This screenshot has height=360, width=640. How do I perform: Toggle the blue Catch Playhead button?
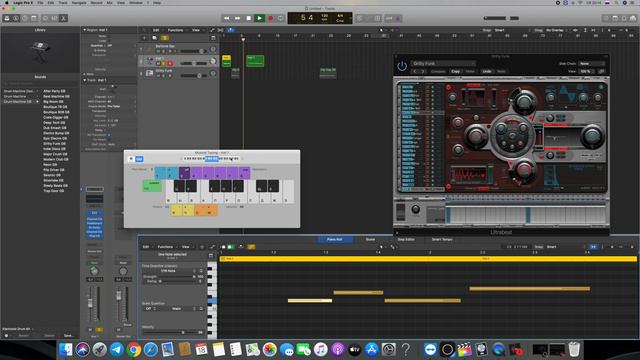230,30
